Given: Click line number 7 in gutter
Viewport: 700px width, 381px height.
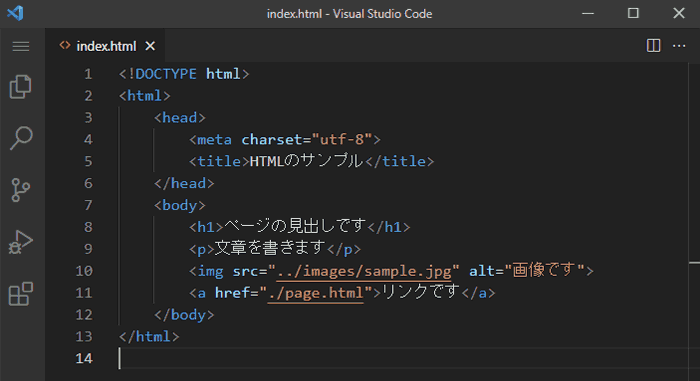Looking at the screenshot, I should [88, 205].
